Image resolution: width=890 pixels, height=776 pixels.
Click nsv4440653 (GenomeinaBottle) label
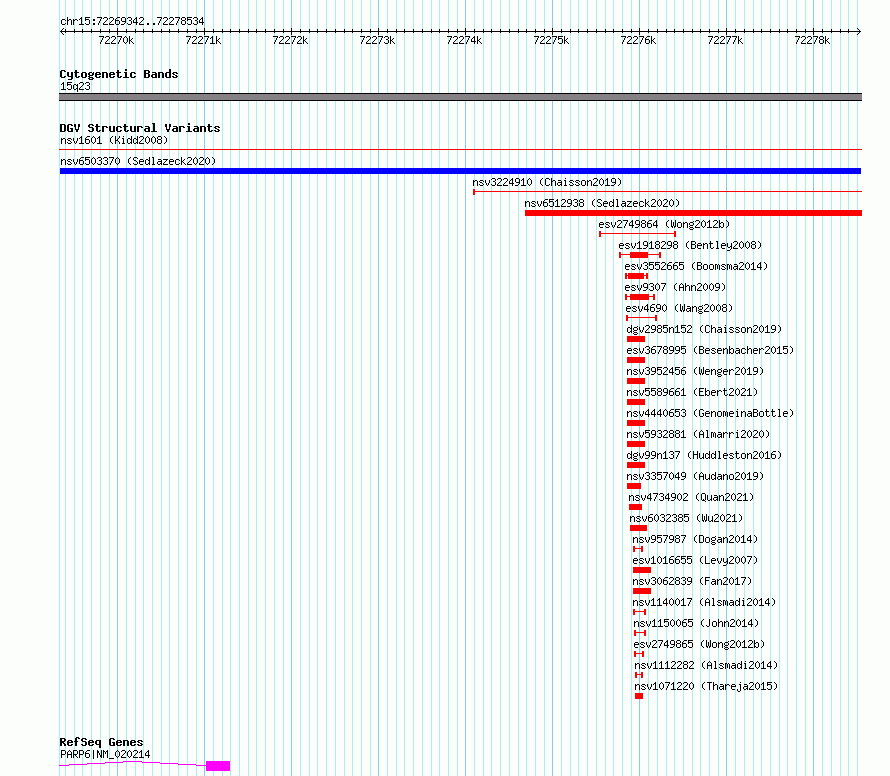[710, 413]
